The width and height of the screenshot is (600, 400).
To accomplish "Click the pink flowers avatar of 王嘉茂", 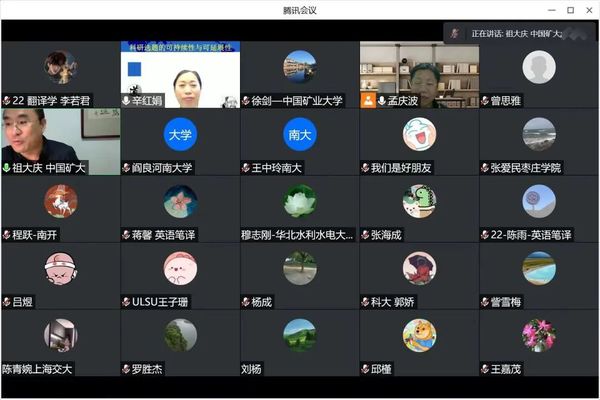I will coord(538,334).
